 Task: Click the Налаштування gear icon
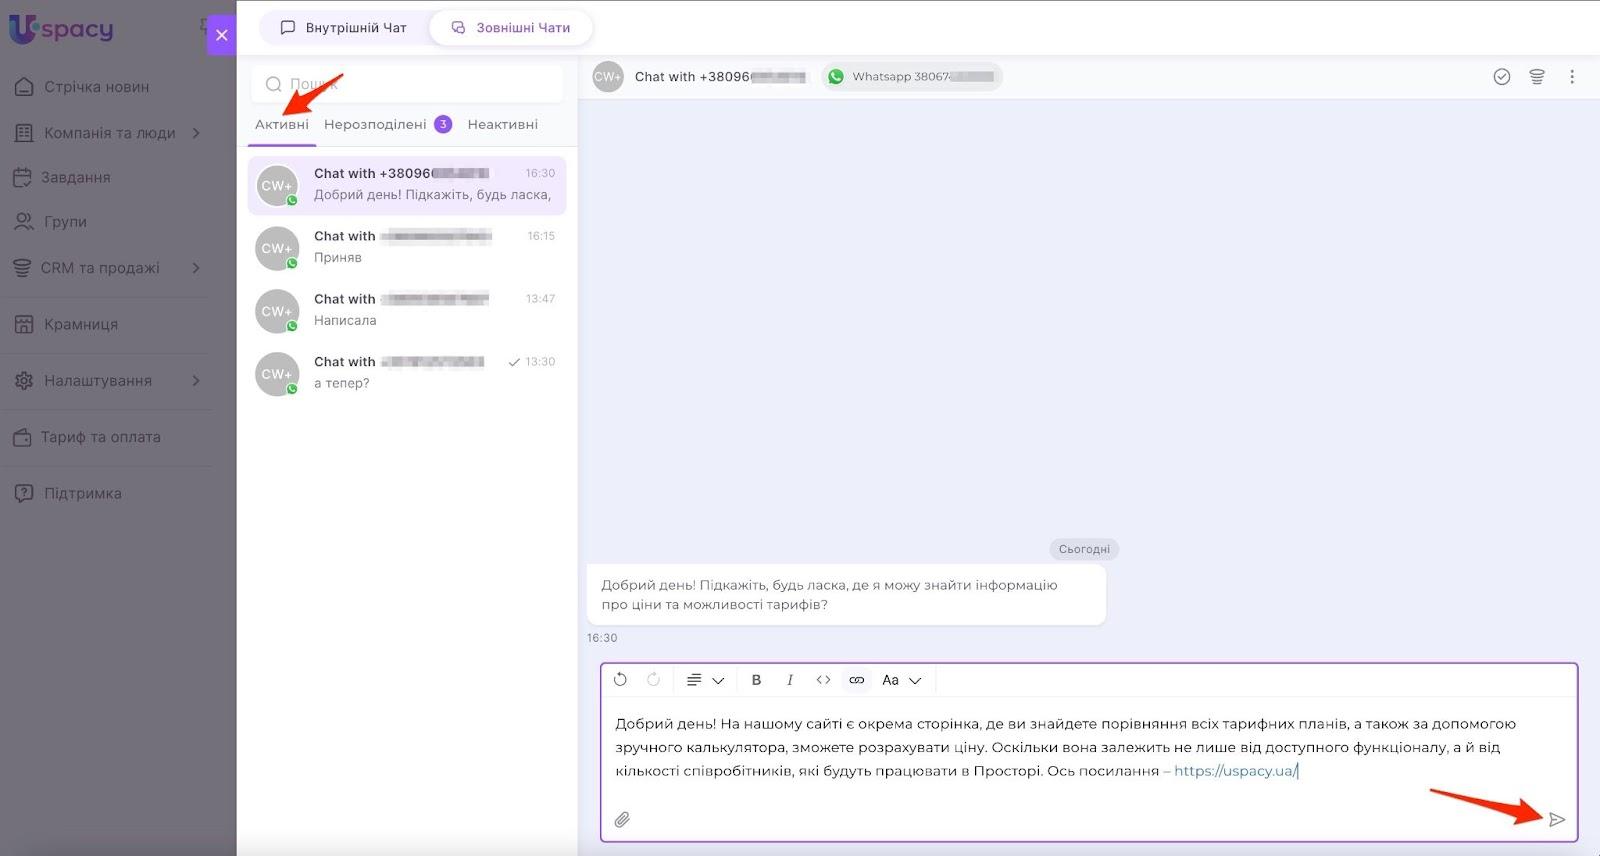pyautogui.click(x=24, y=381)
